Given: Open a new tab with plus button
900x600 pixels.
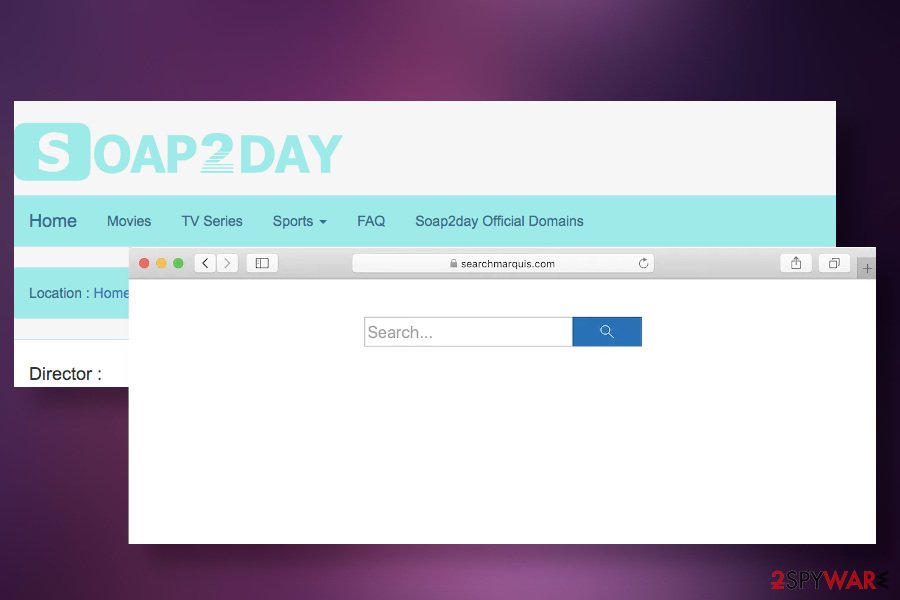Looking at the screenshot, I should [x=867, y=268].
